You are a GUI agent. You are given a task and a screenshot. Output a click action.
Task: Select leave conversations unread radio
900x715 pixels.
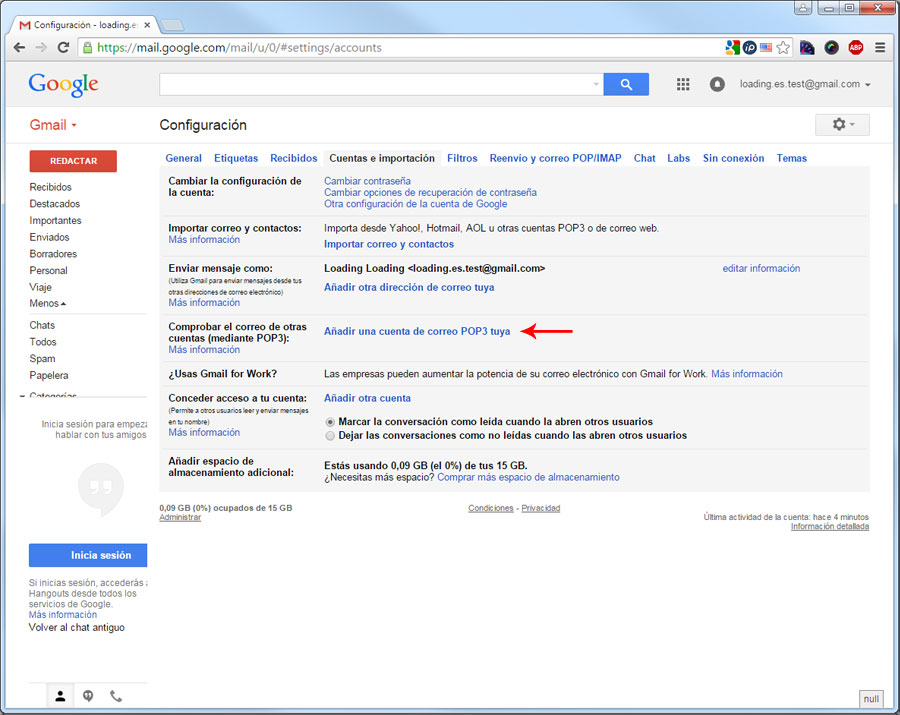[x=330, y=436]
